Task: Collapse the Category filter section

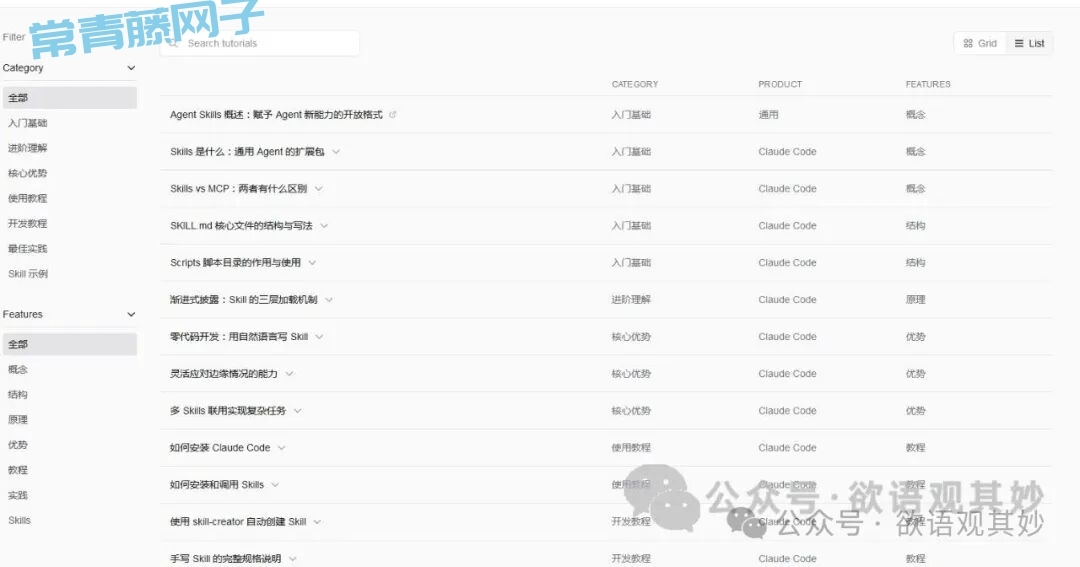Action: [131, 68]
